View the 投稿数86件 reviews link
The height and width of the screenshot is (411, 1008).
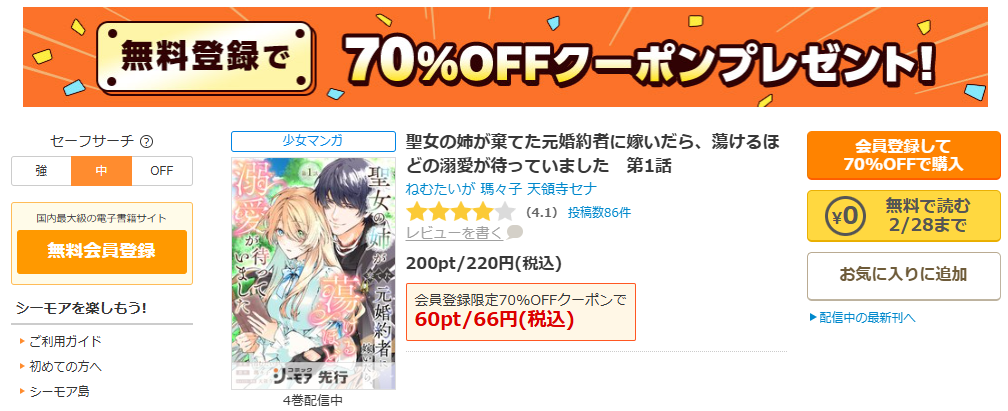pos(599,212)
